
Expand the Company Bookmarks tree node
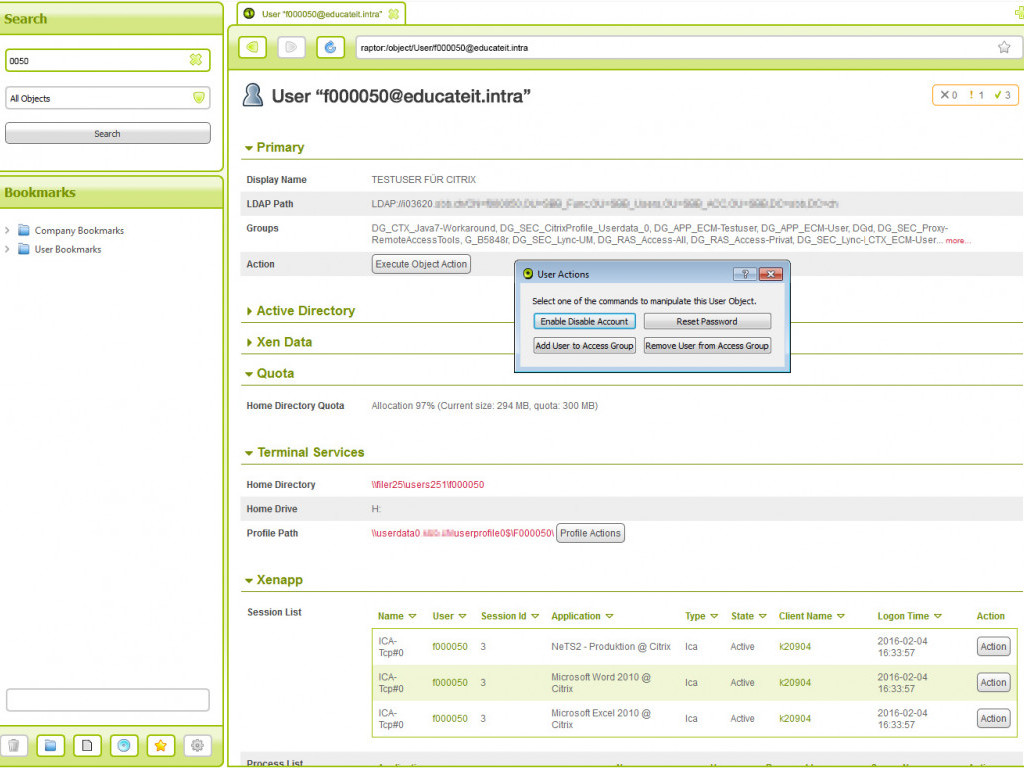[8, 231]
